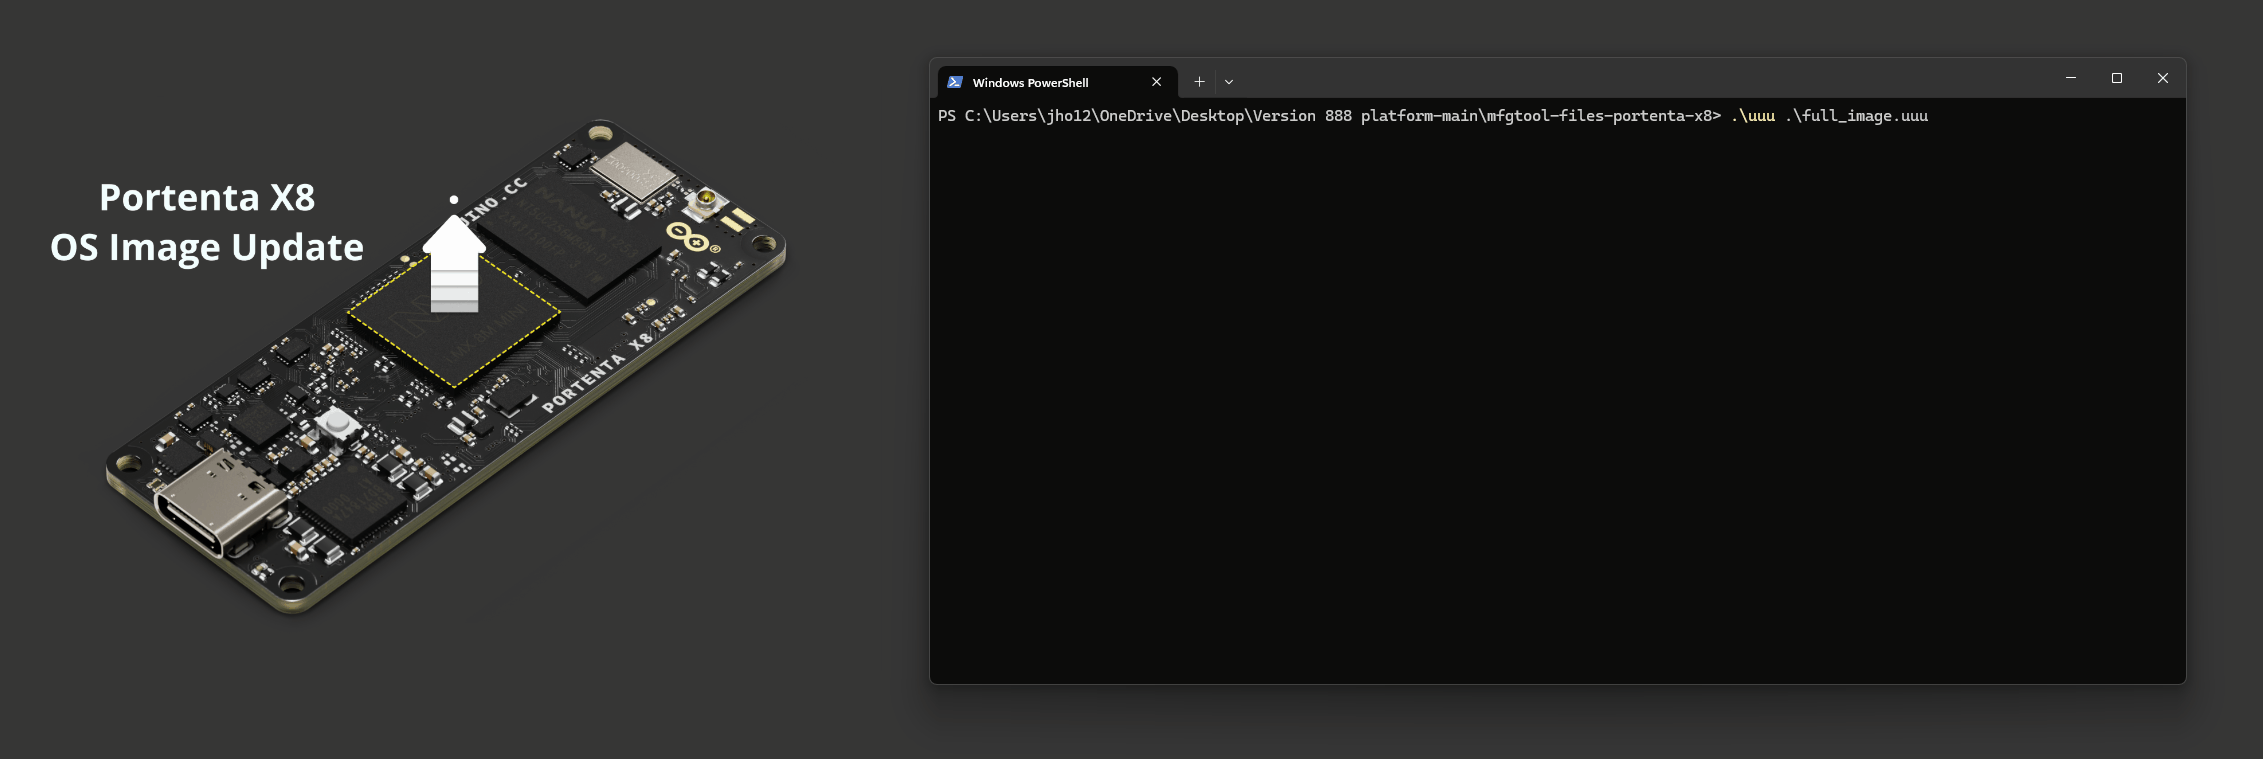The height and width of the screenshot is (759, 2263).
Task: Click the "Portenta X8" heading text
Action: click(x=207, y=198)
